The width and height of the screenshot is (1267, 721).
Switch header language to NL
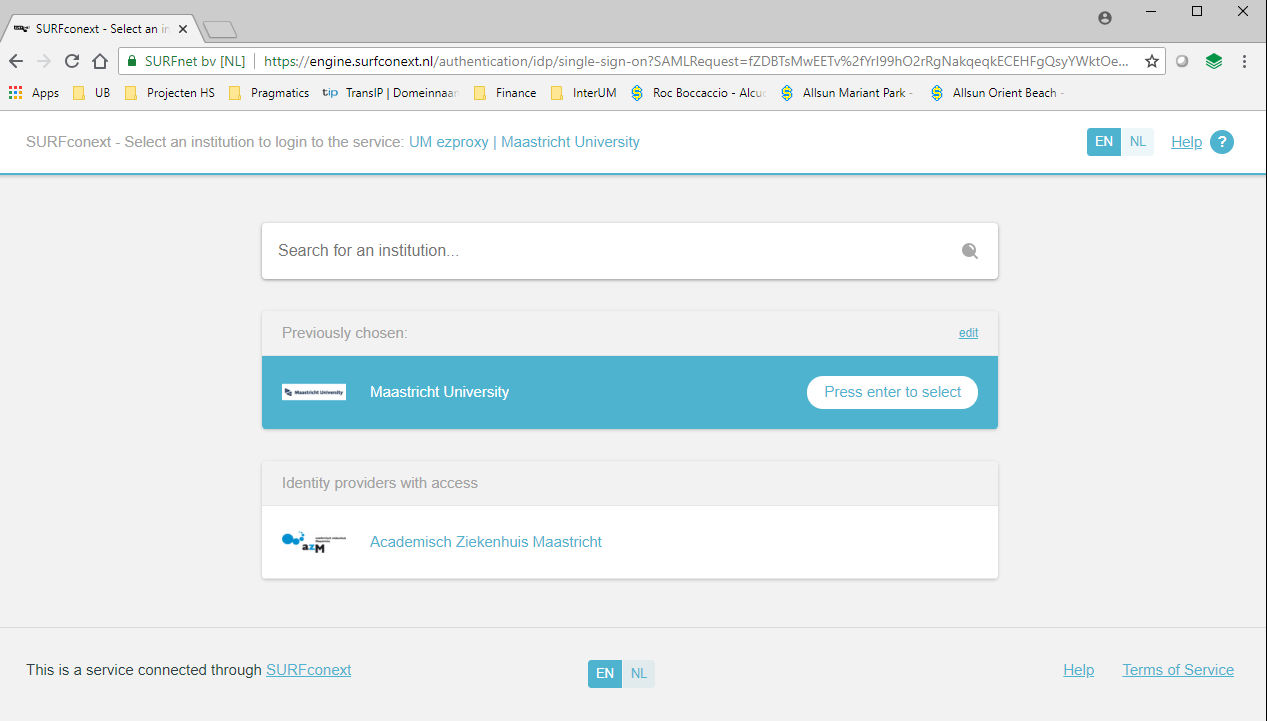(1138, 142)
